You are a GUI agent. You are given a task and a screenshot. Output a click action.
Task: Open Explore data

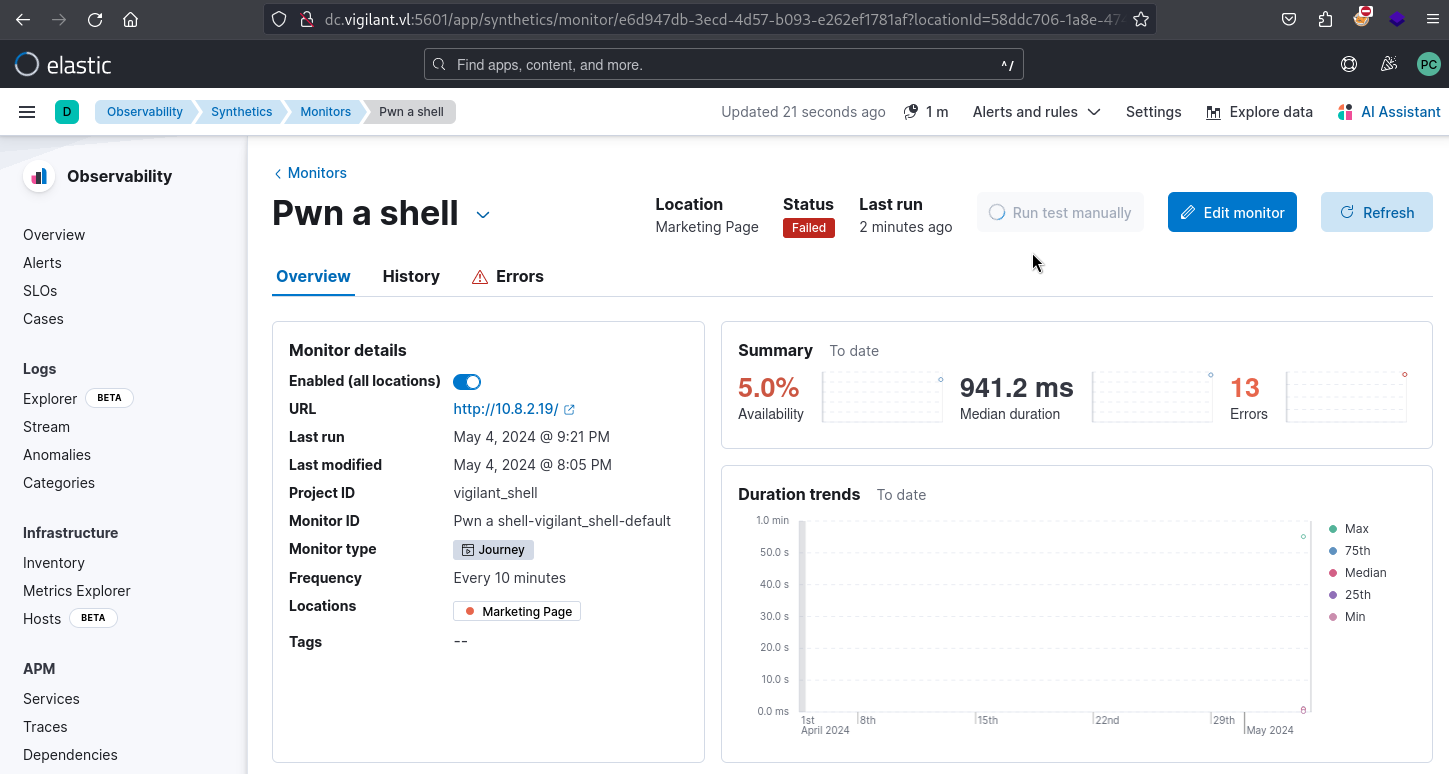(1259, 112)
